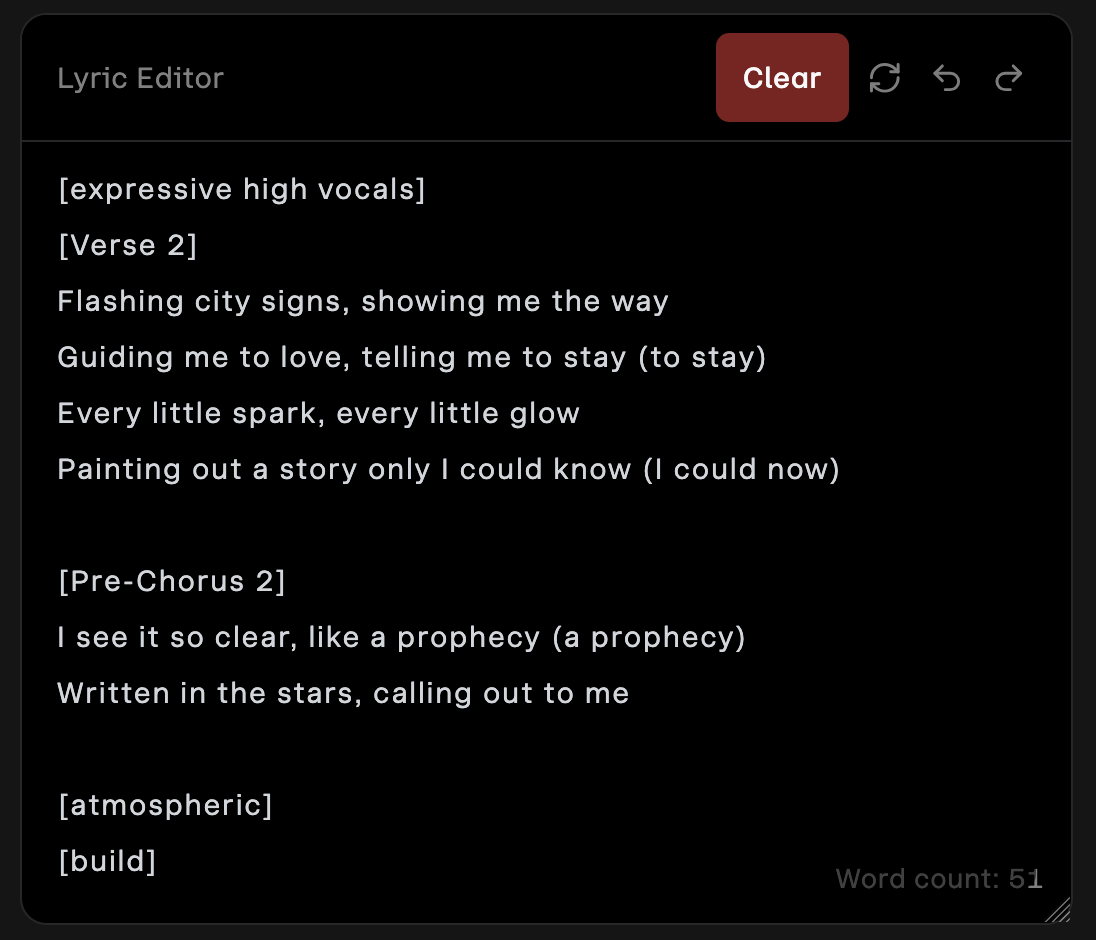Click the line starting "Flashing city signs"

[363, 301]
